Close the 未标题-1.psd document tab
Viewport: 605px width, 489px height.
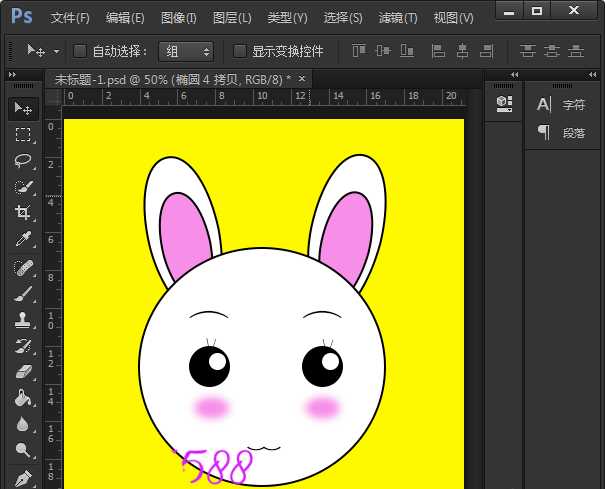(302, 78)
